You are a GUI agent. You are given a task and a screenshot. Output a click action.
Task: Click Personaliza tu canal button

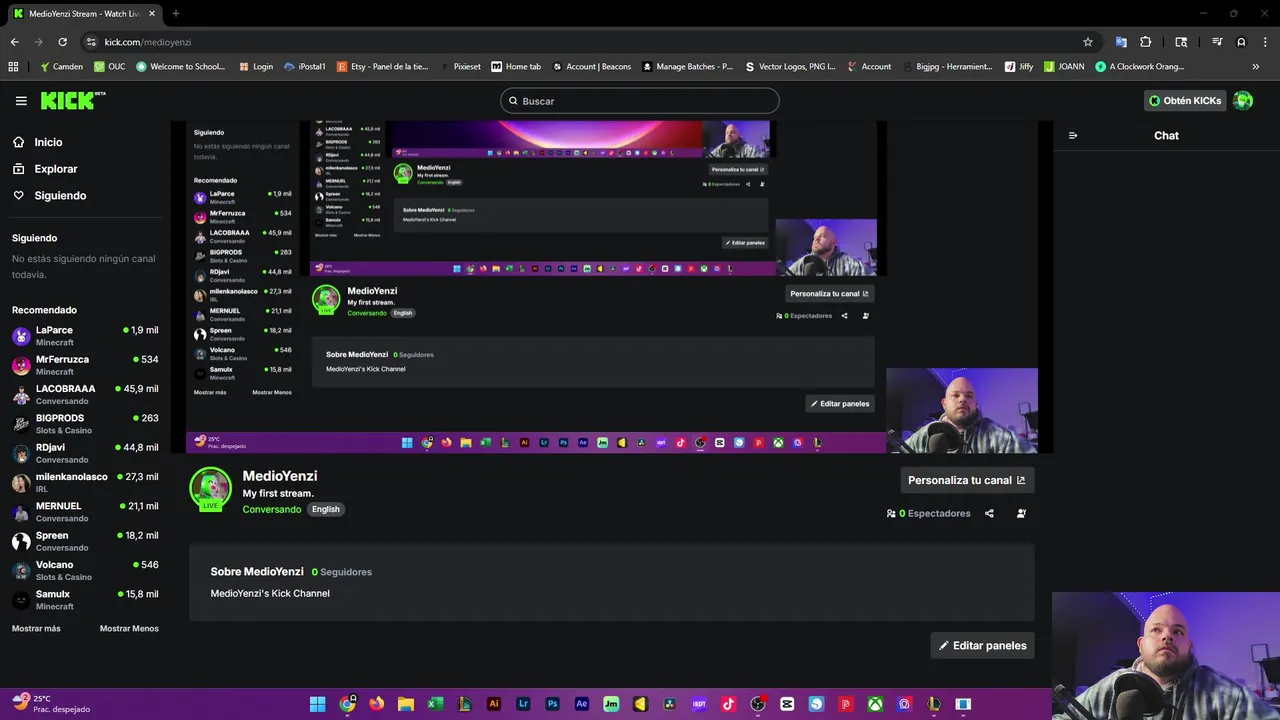pyautogui.click(x=966, y=480)
